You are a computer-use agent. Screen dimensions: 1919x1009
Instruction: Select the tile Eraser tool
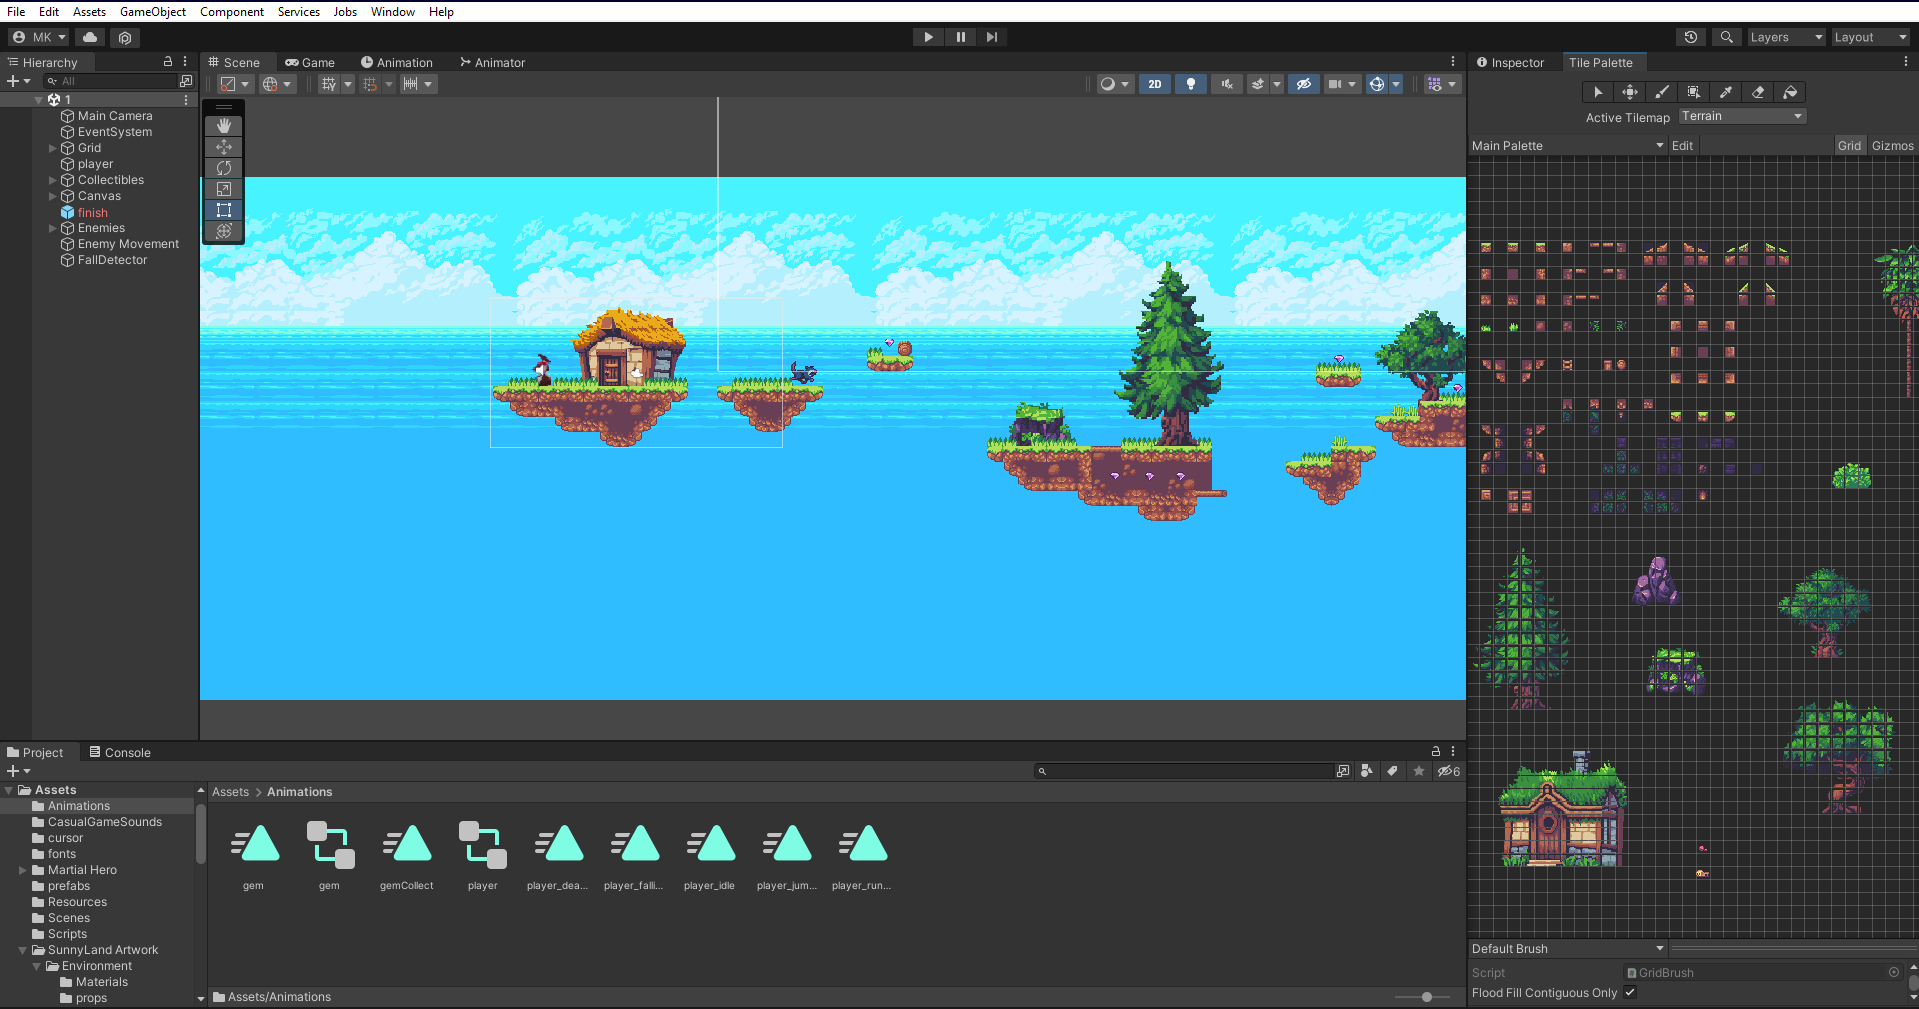coord(1758,92)
